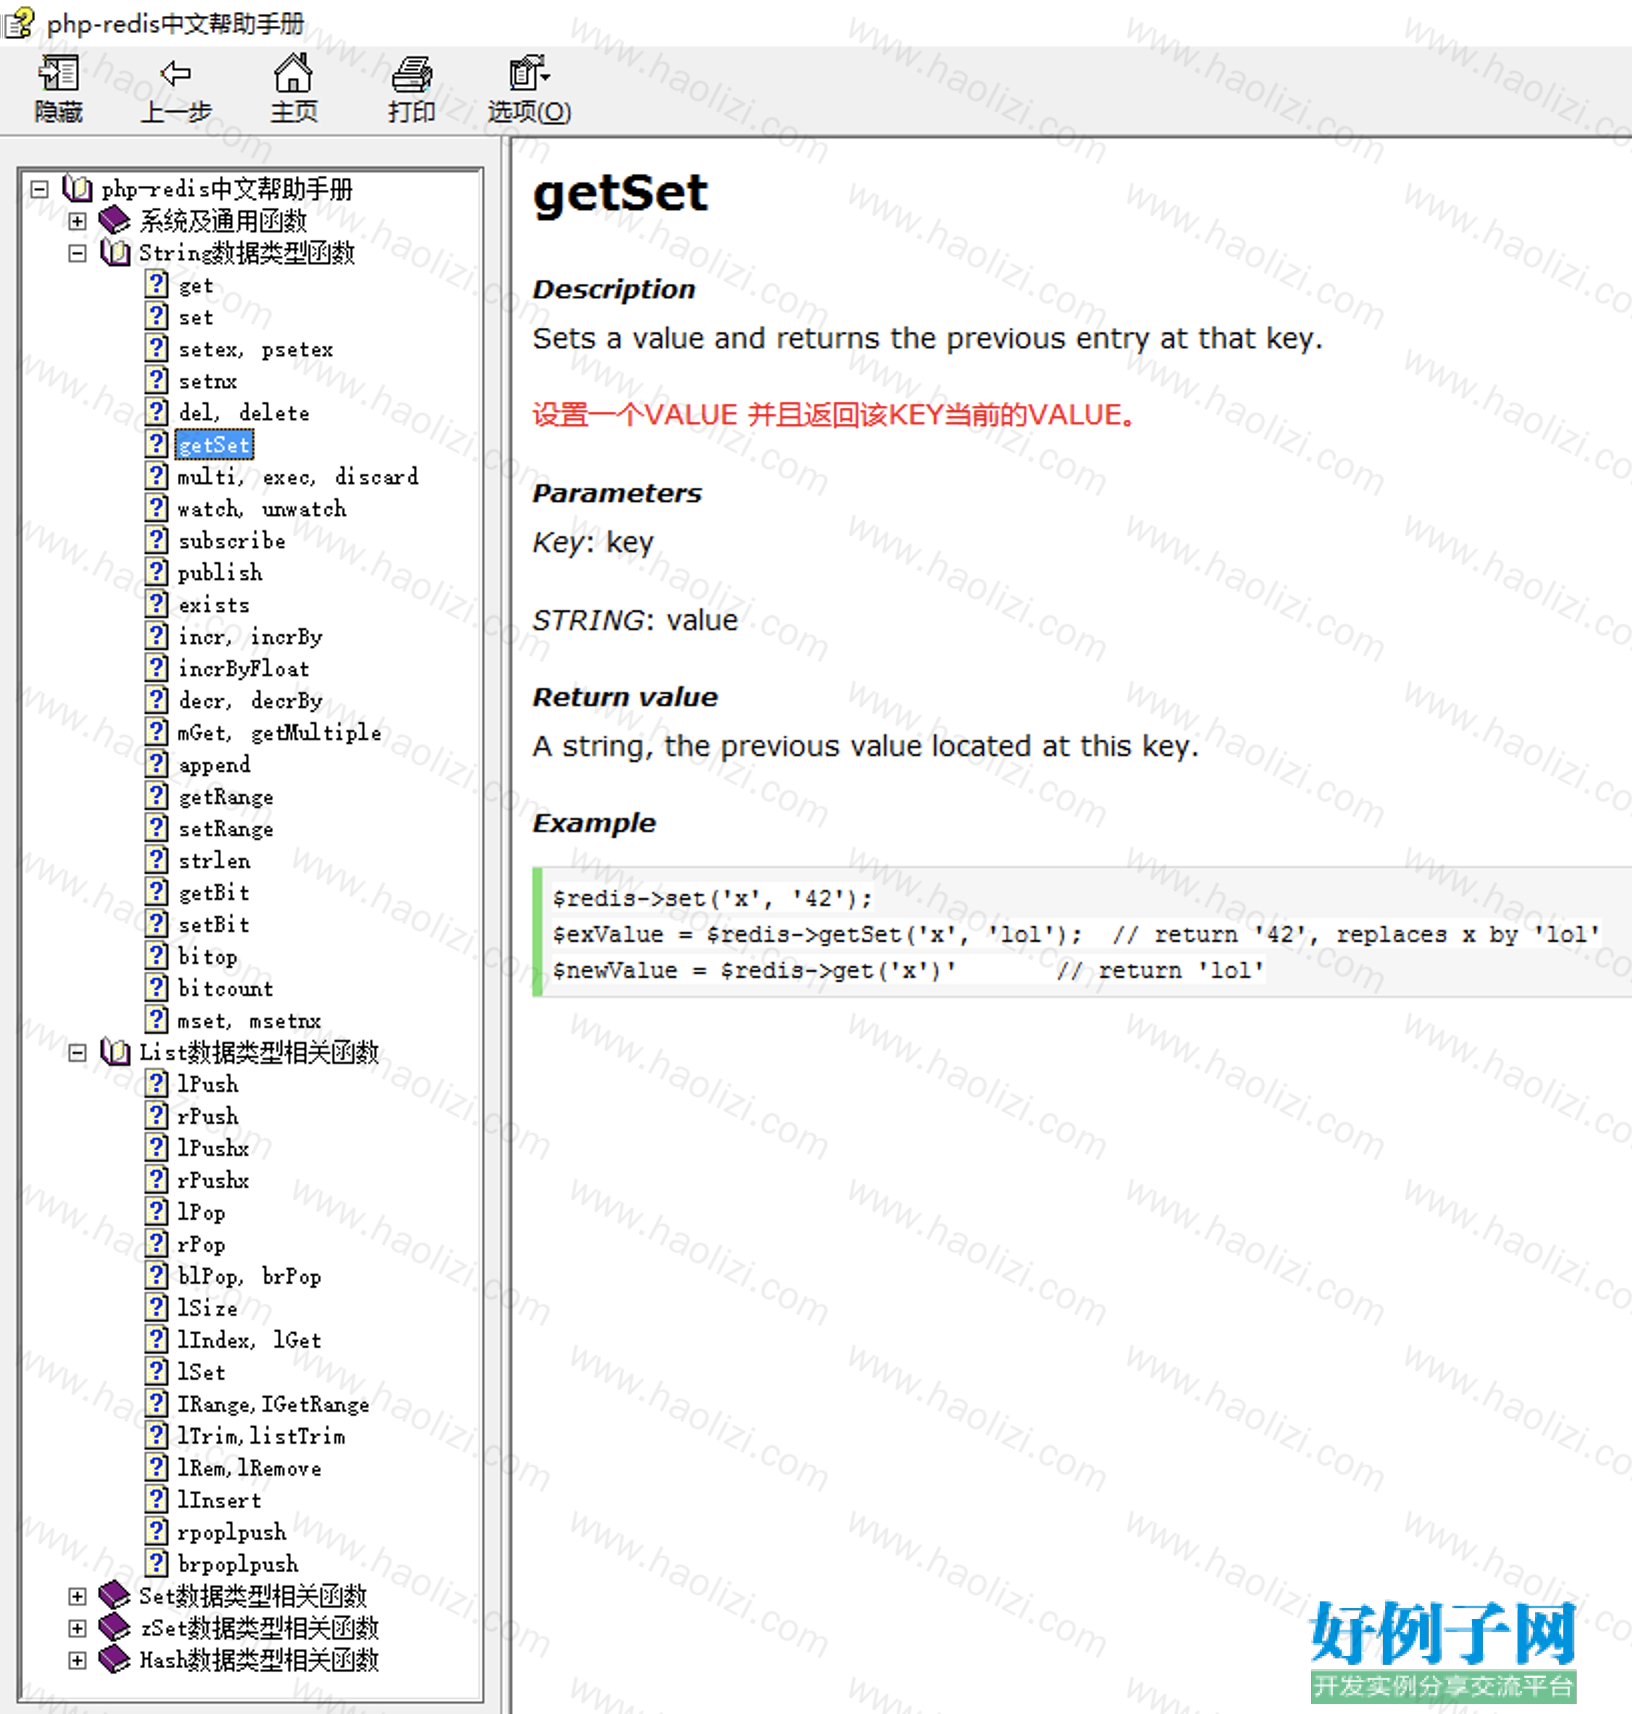Open the setRange topic
This screenshot has height=1714, width=1632.
point(225,828)
